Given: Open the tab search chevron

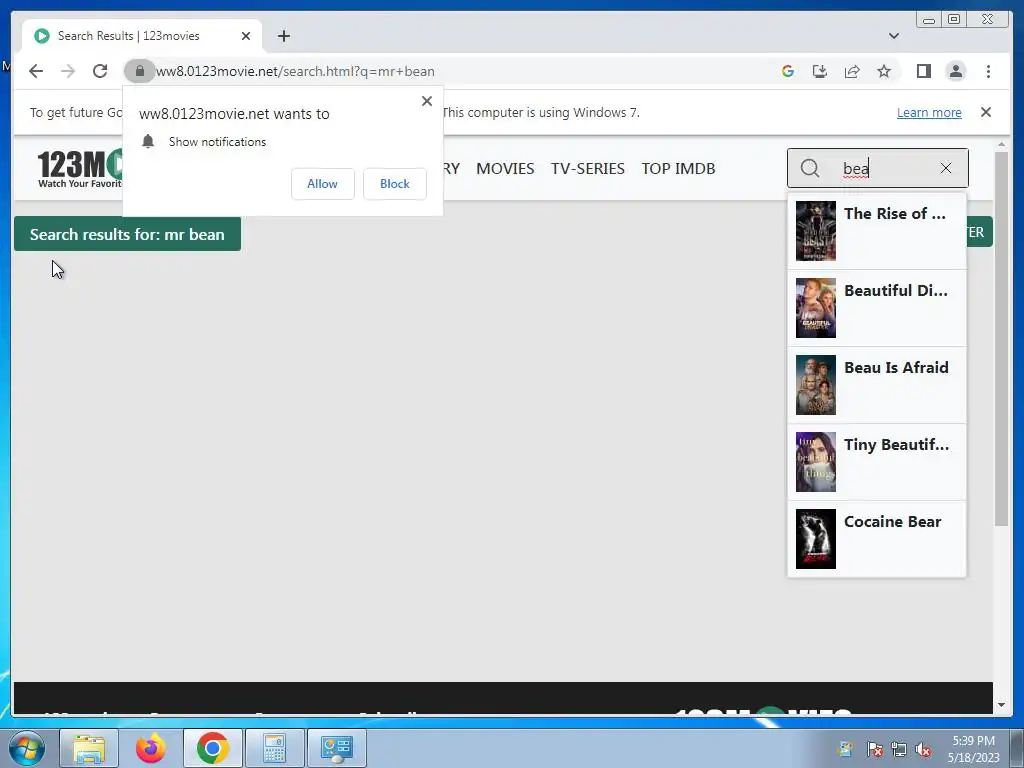Looking at the screenshot, I should coord(893,36).
